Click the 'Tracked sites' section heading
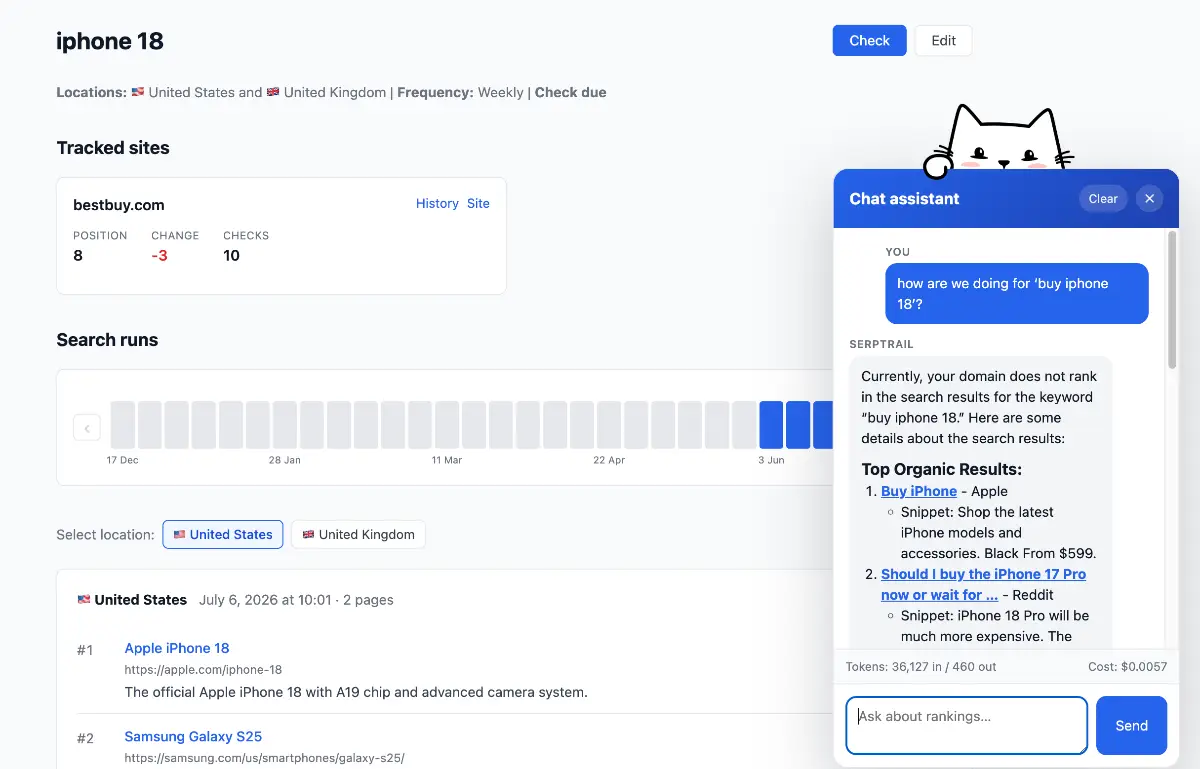The height and width of the screenshot is (769, 1200). [113, 148]
